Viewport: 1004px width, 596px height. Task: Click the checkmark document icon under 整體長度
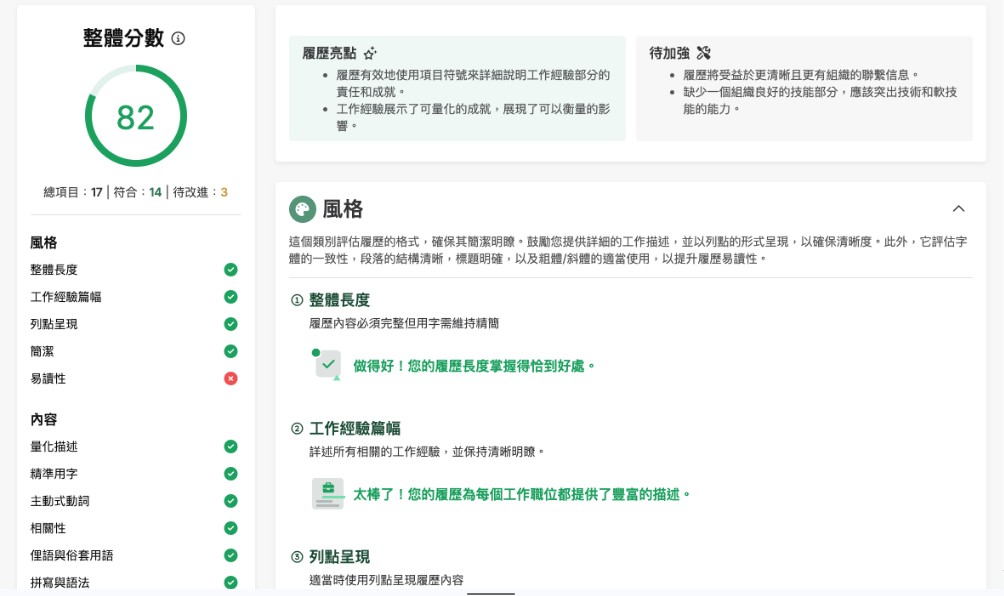coord(327,365)
